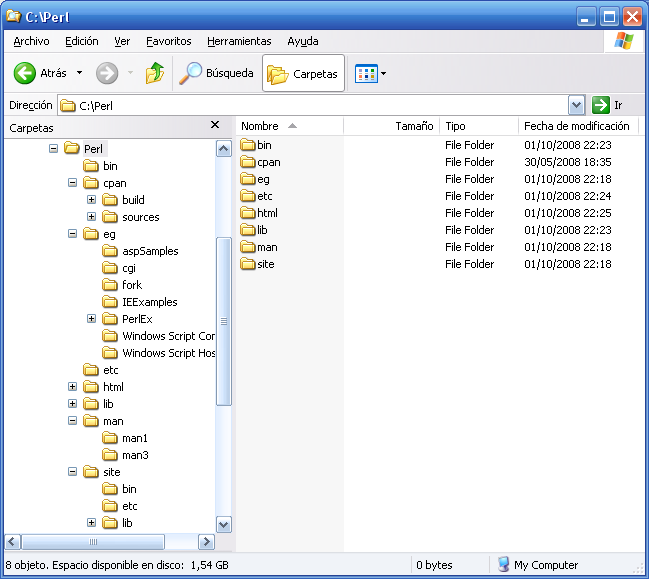This screenshot has height=579, width=649.
Task: Click the File Folder type in html row
Action: point(469,213)
